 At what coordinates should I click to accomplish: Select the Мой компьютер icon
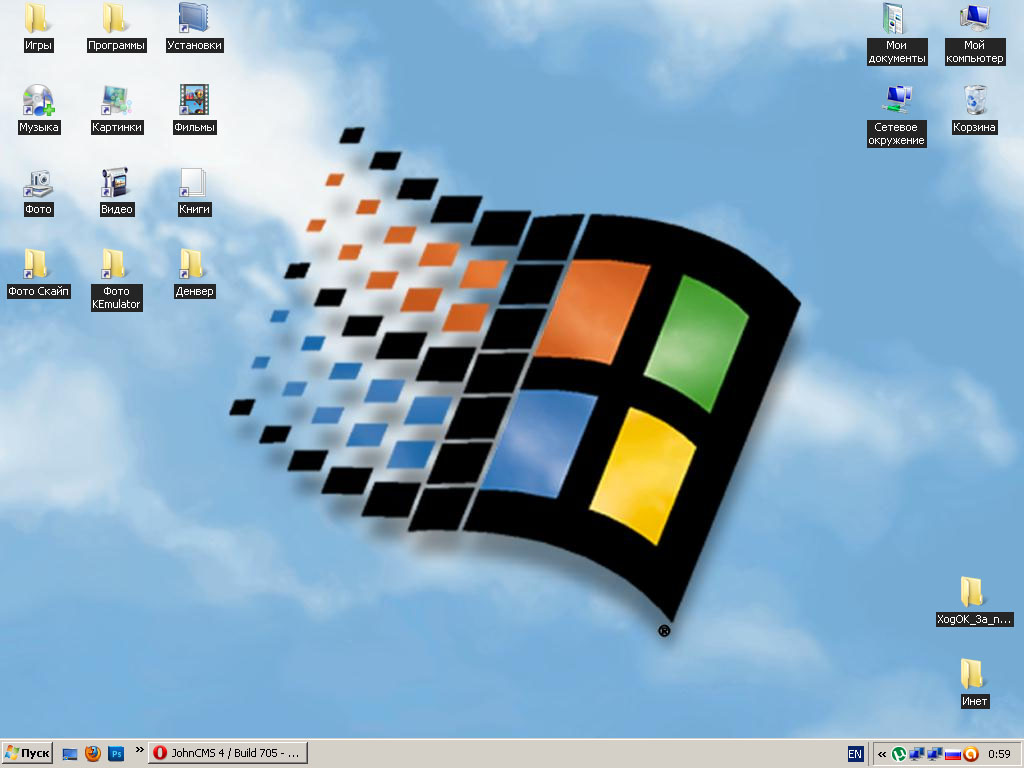pyautogui.click(x=974, y=34)
